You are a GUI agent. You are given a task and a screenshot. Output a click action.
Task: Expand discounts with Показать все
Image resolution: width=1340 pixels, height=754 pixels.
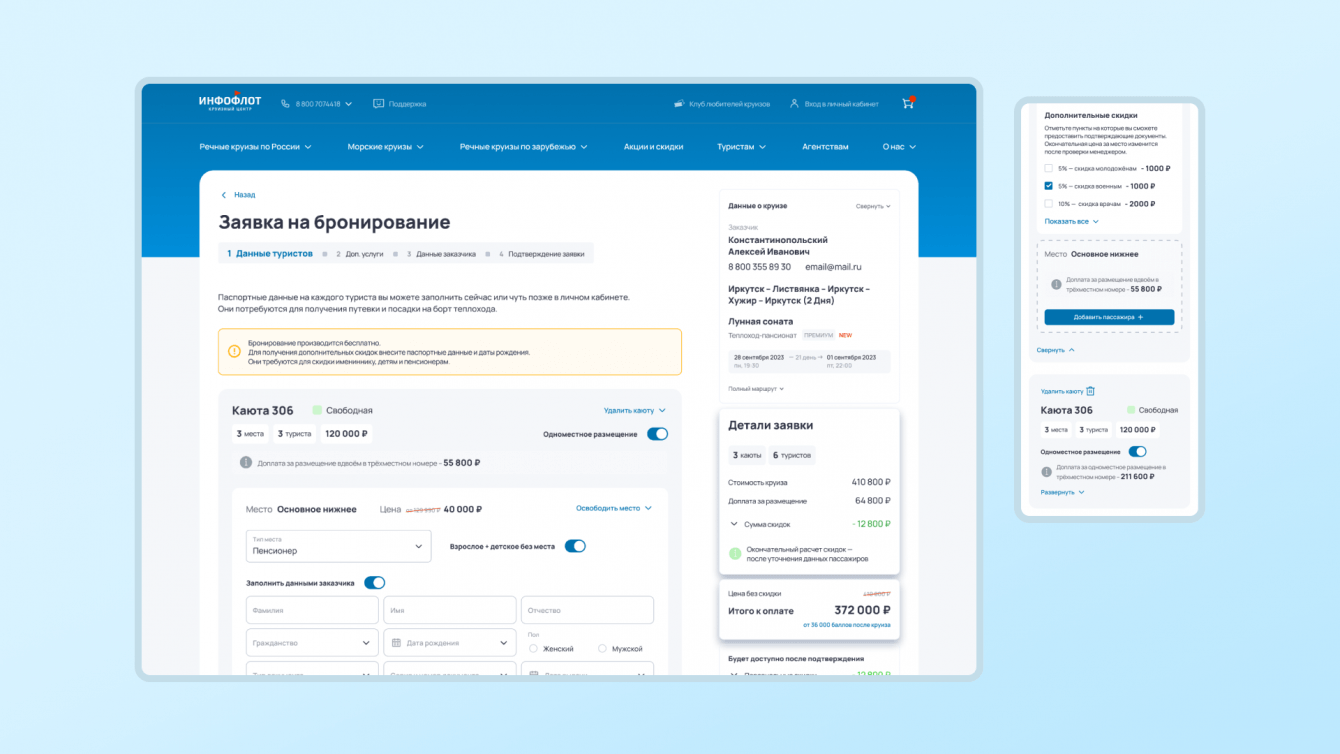click(1072, 221)
